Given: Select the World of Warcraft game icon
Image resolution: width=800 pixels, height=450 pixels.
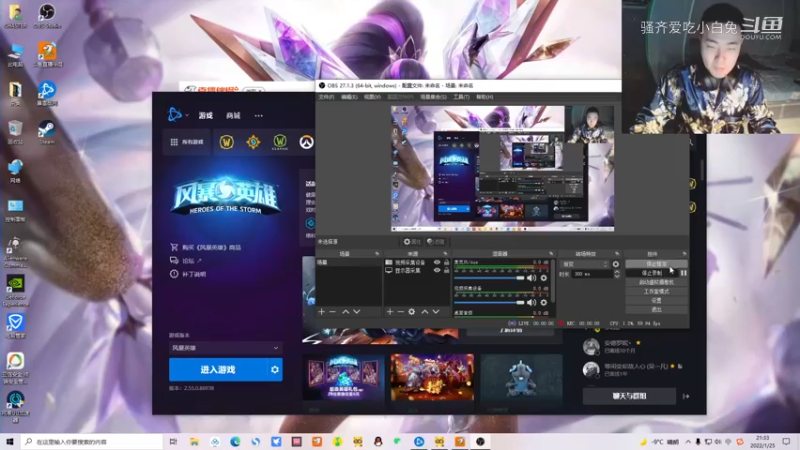Looking at the screenshot, I should coord(227,142).
